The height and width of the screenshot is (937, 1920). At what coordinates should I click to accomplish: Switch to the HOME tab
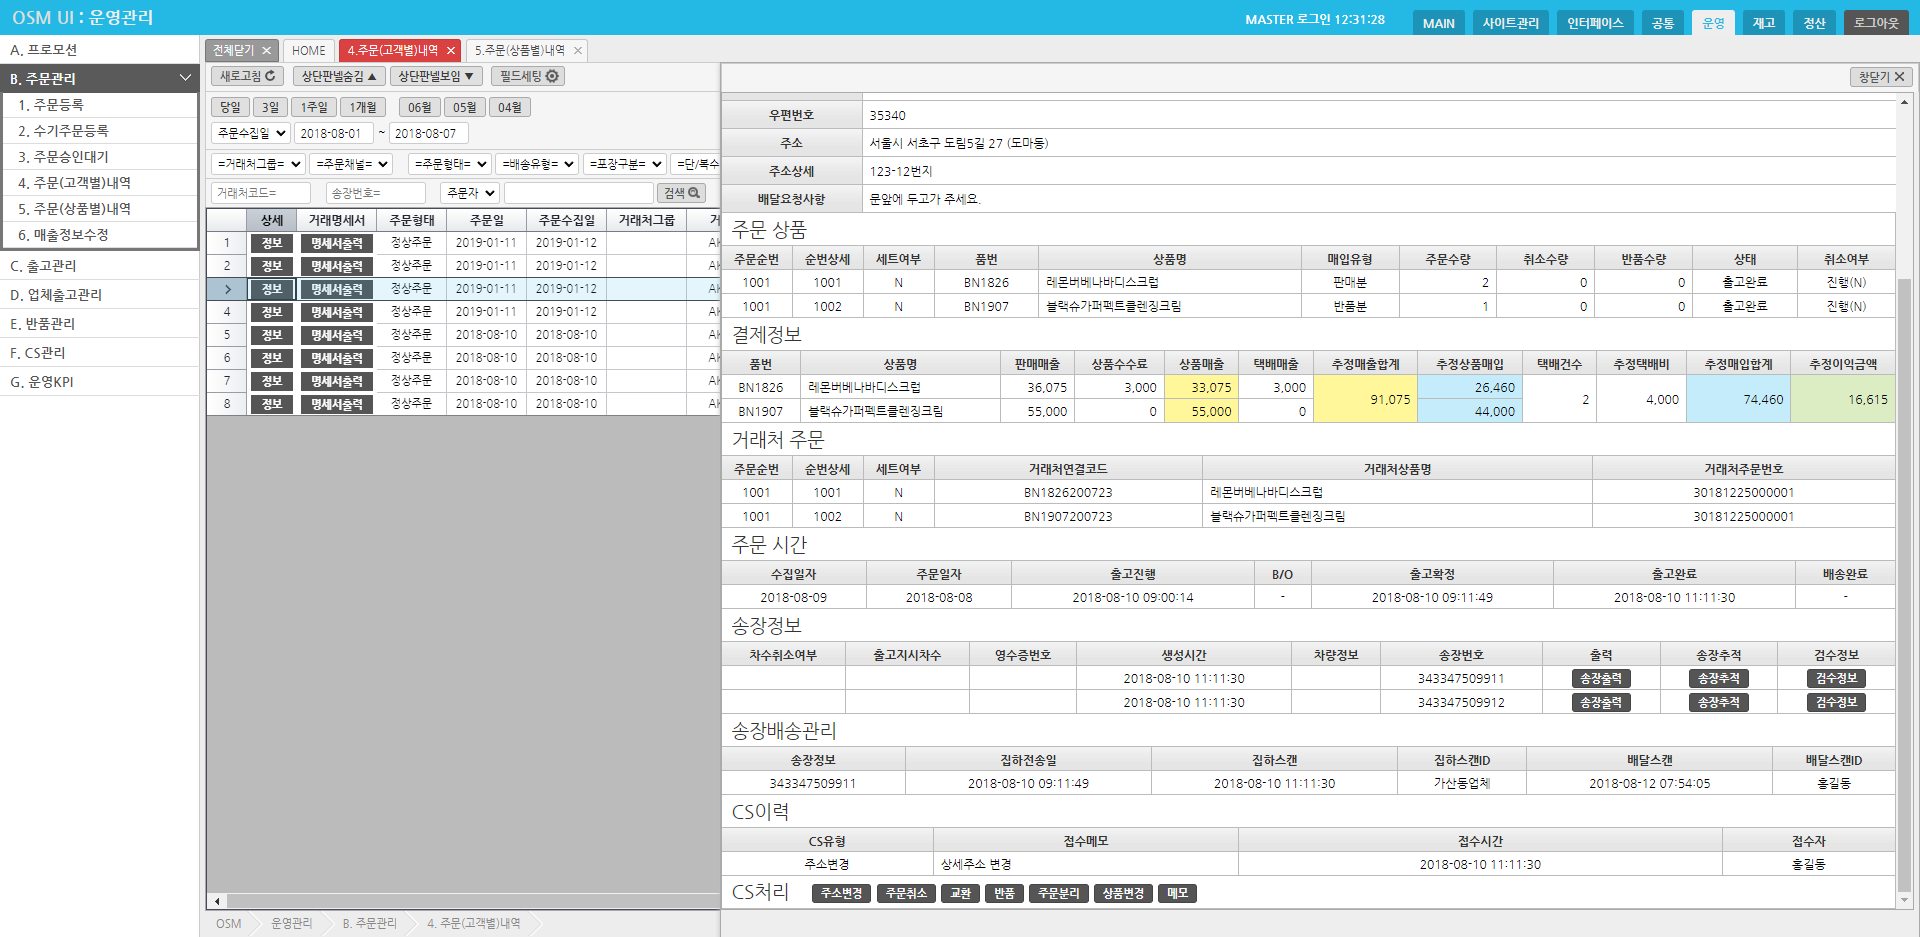(309, 50)
